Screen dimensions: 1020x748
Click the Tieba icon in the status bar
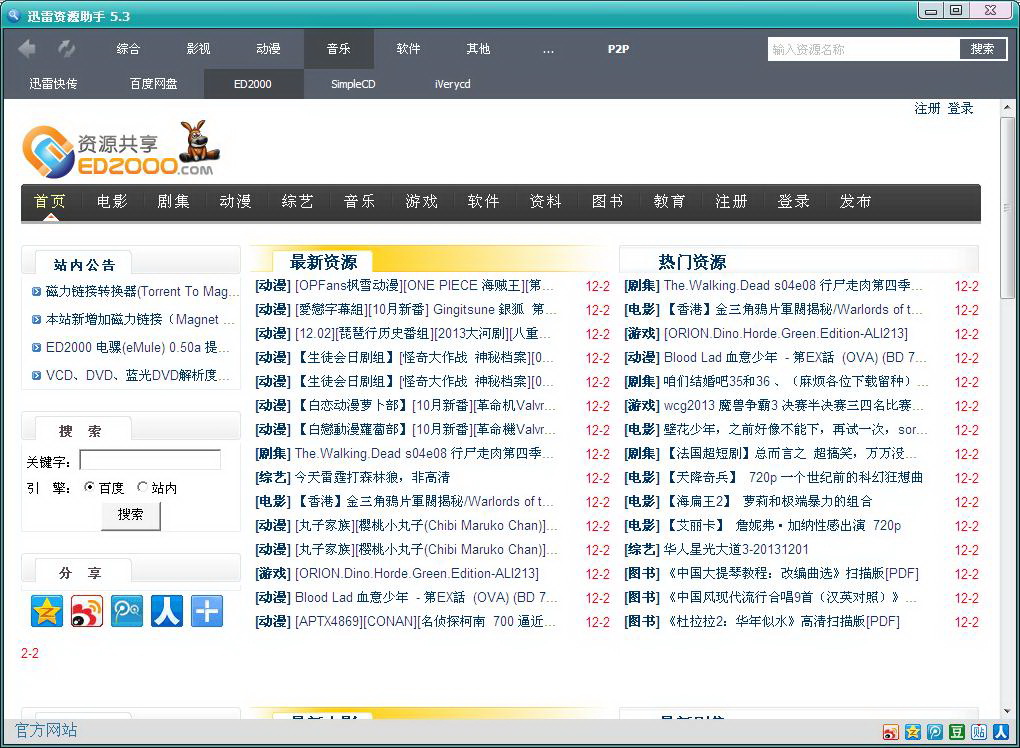[x=979, y=731]
